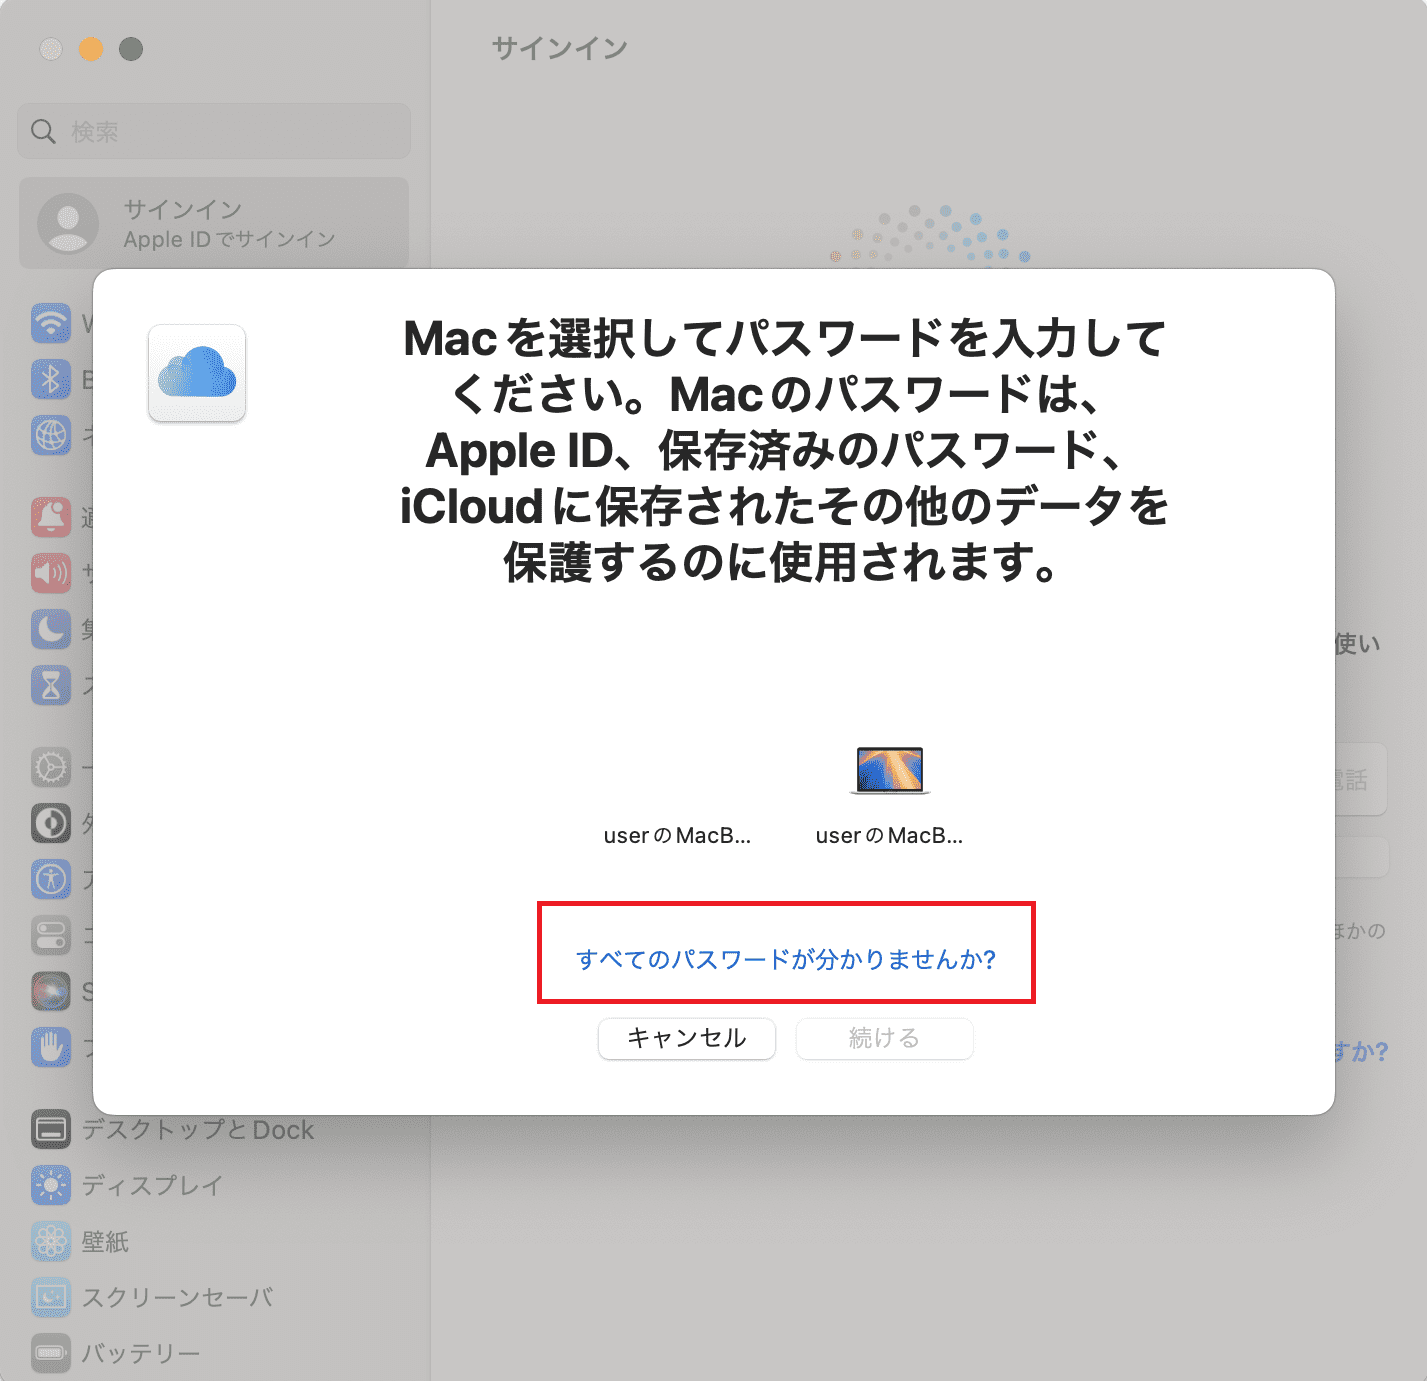
Task: Click the Battery icon in sidebar
Action: (51, 1353)
